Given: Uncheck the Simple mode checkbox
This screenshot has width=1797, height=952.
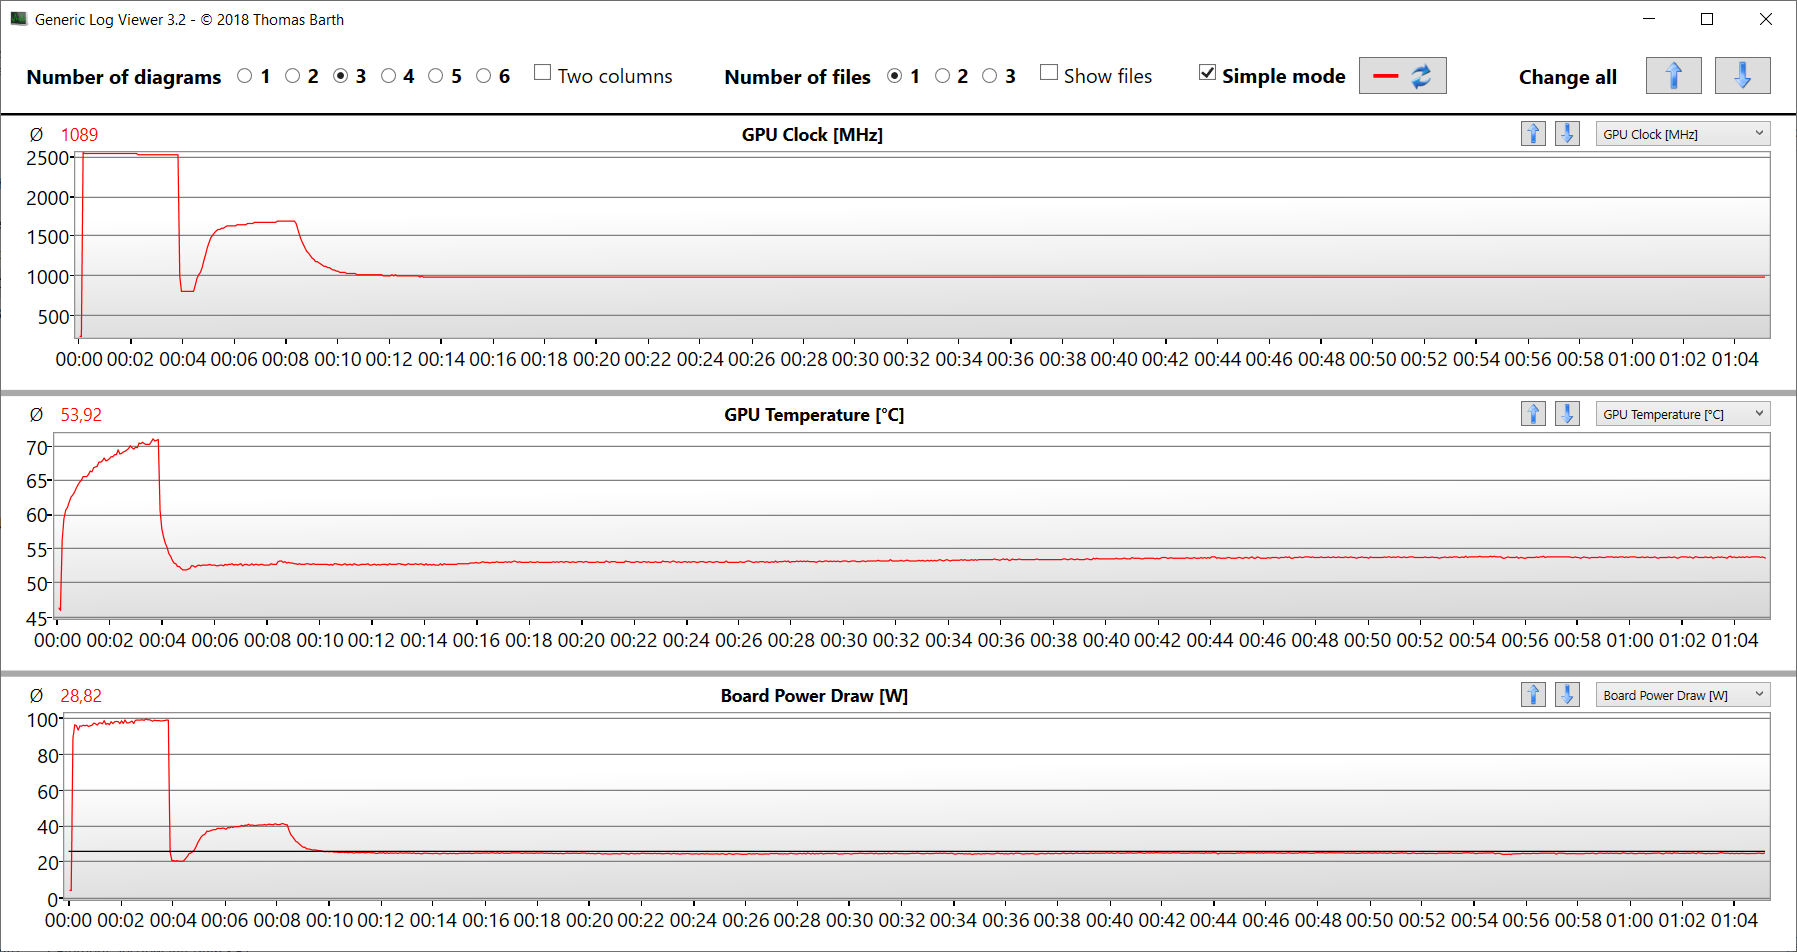Looking at the screenshot, I should click(1208, 73).
